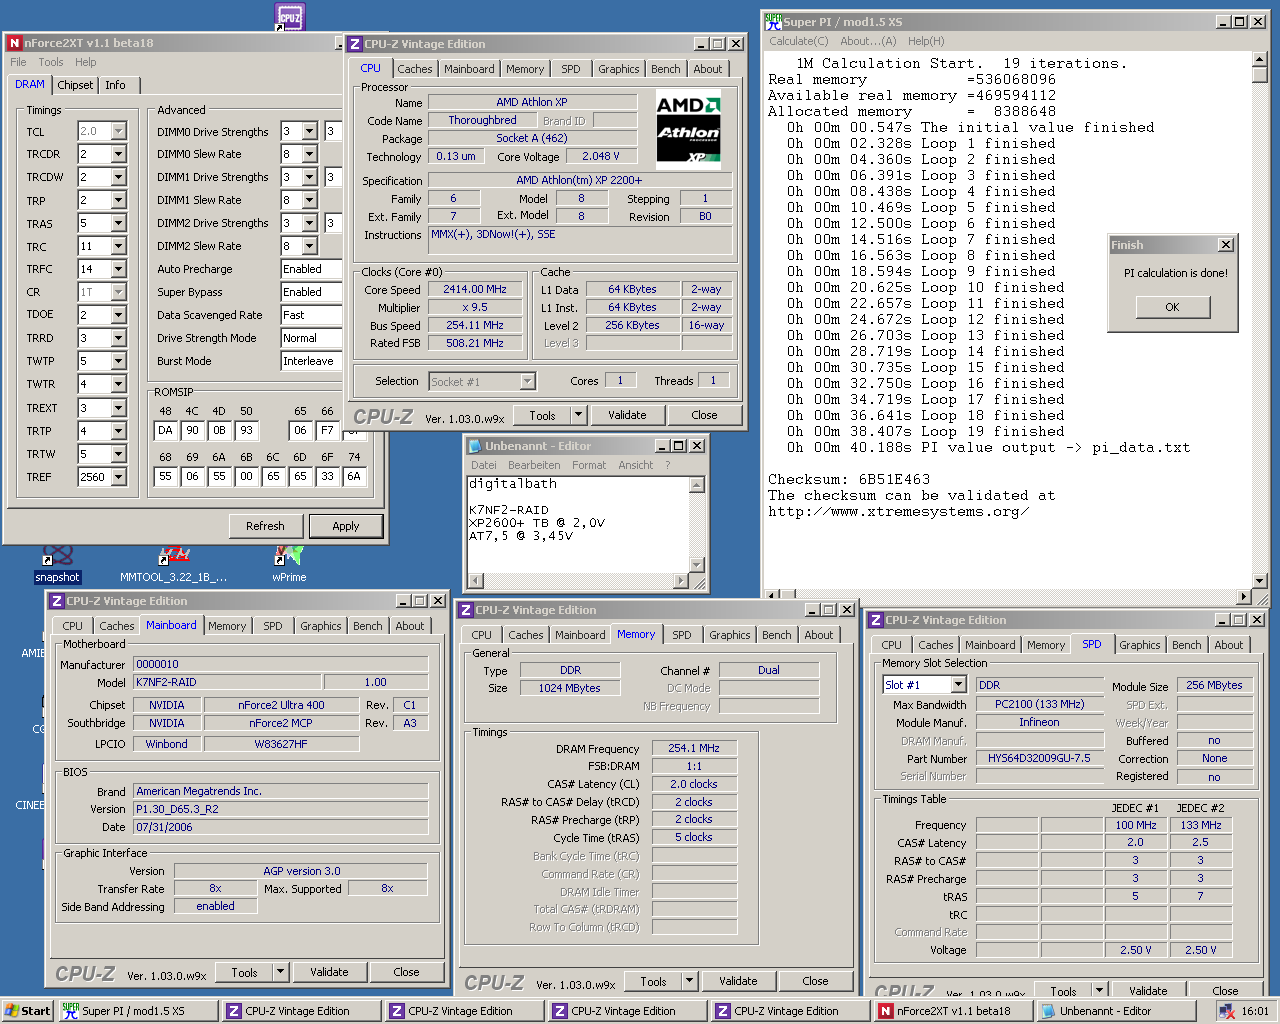Screen dimensions: 1280x1024
Task: Click into the Editor text area at digitalbath
Action: pyautogui.click(x=513, y=484)
